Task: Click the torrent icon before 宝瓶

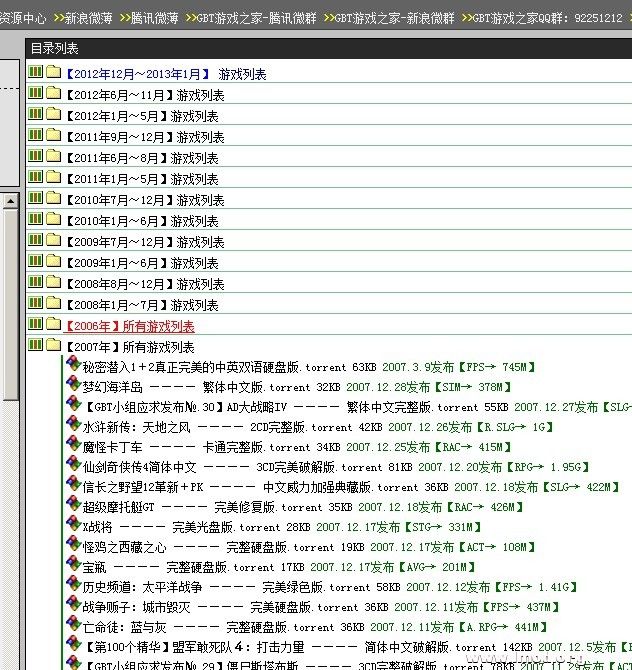Action: 73,565
